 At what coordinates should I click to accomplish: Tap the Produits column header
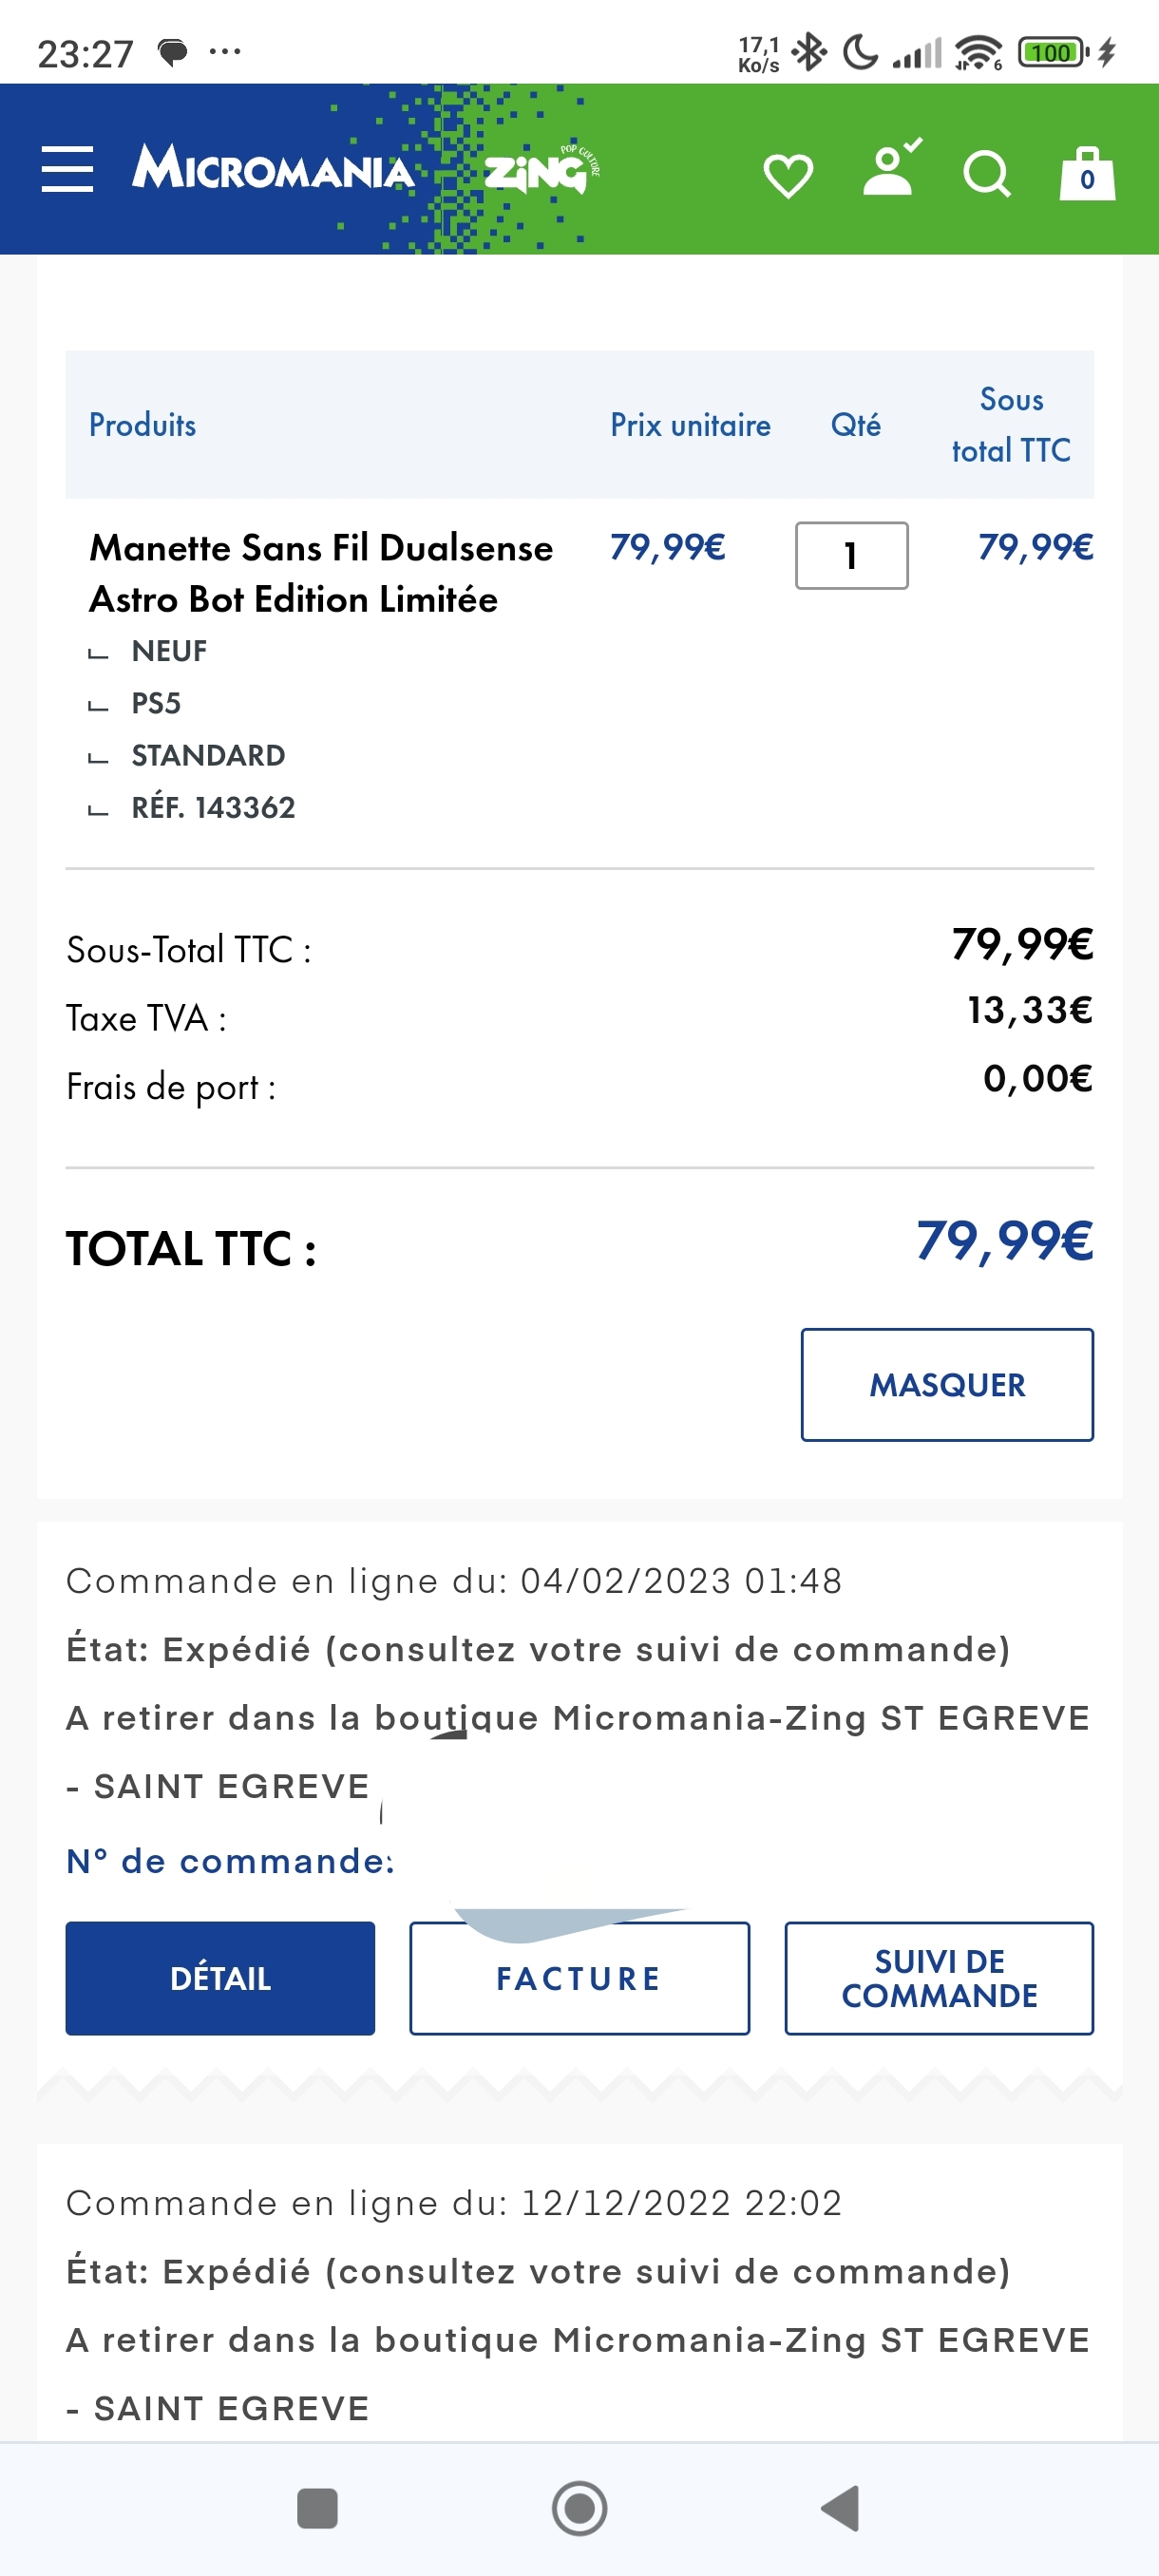tap(142, 425)
